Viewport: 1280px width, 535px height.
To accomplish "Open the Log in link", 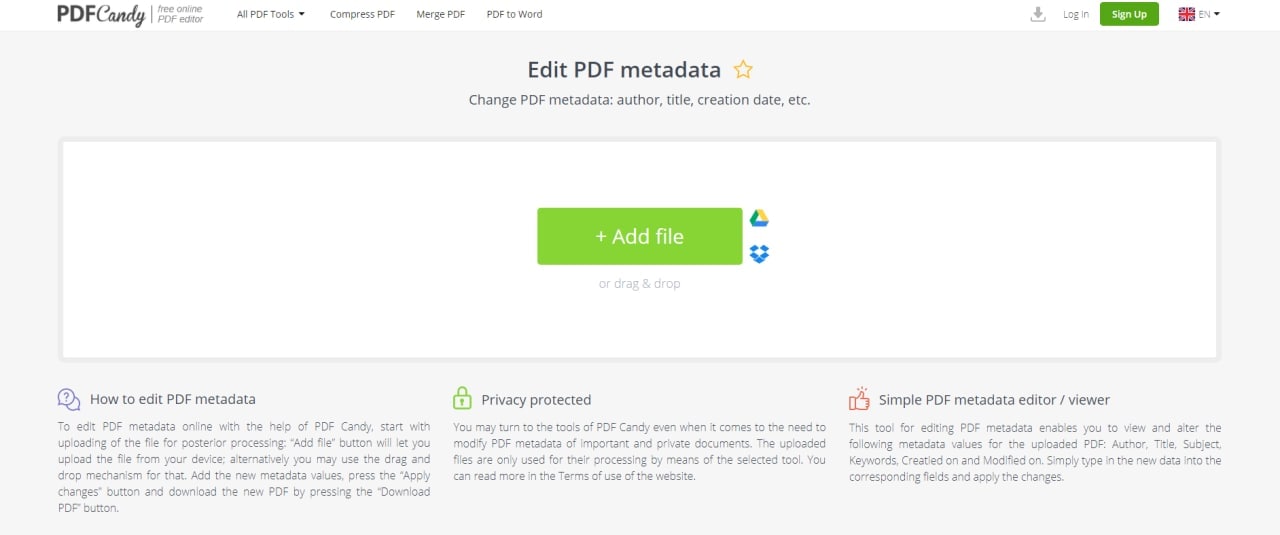I will [1076, 14].
